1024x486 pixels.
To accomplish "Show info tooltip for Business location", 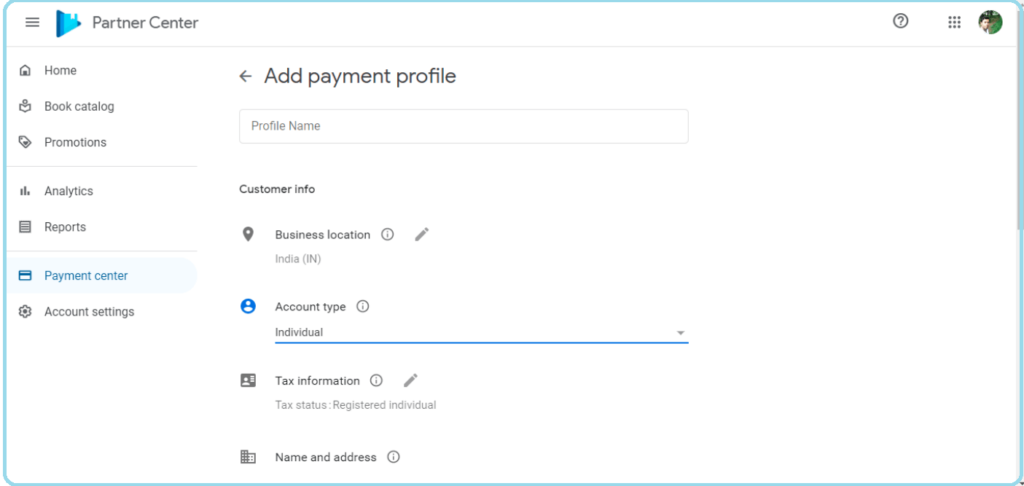I will tap(387, 235).
